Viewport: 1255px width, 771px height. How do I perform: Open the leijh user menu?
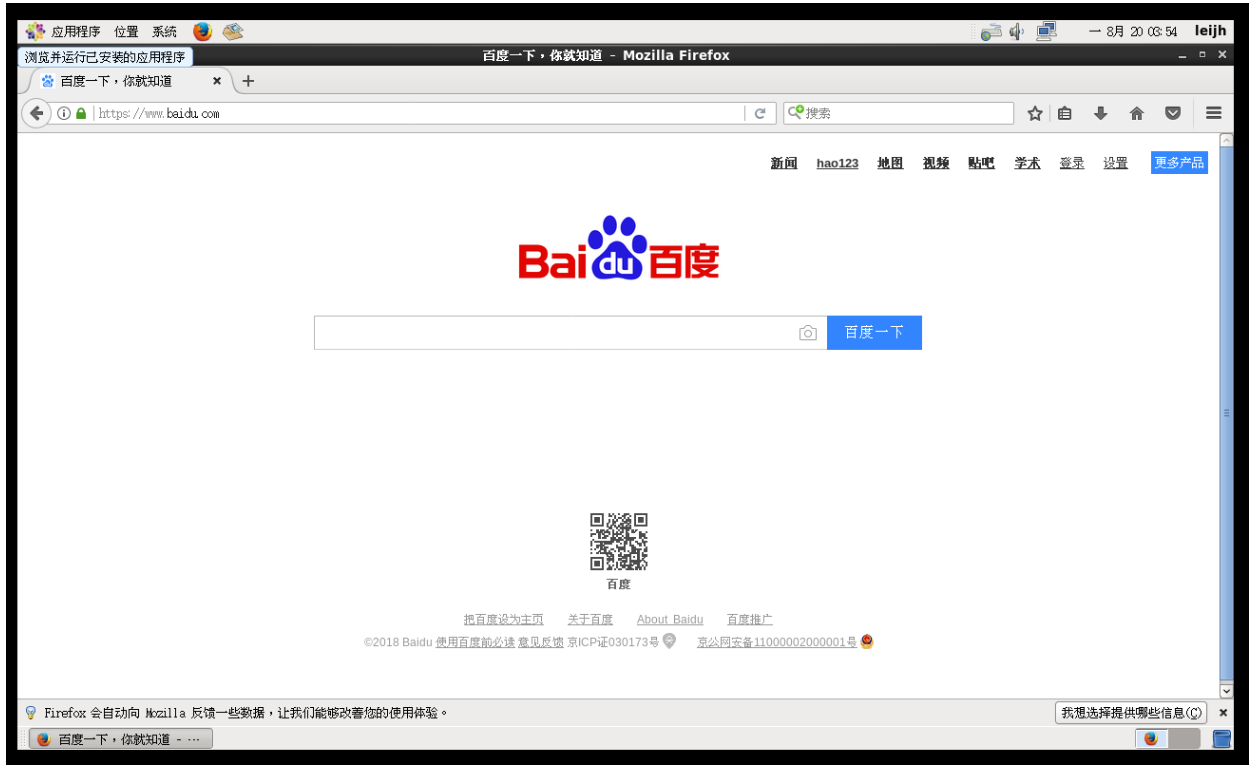pos(1209,31)
